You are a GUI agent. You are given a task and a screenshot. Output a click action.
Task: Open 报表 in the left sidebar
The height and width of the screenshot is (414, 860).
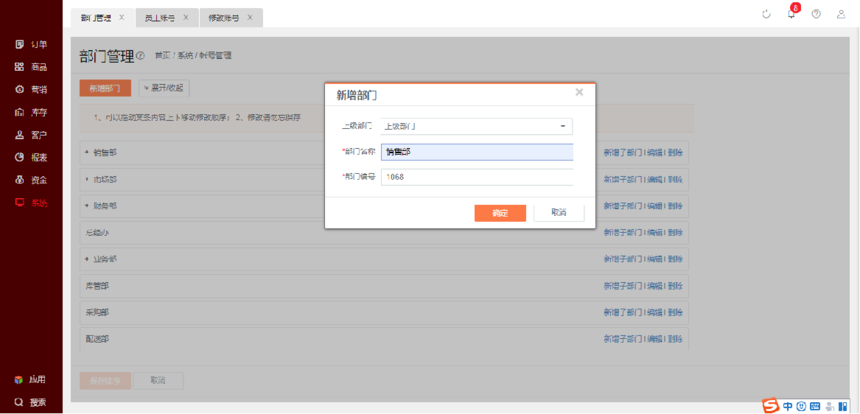(x=31, y=158)
